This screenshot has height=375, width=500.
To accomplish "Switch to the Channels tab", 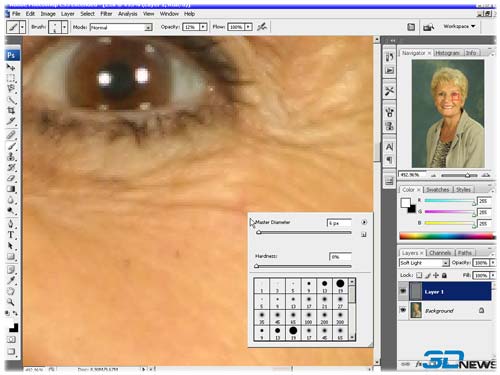I will click(x=440, y=253).
